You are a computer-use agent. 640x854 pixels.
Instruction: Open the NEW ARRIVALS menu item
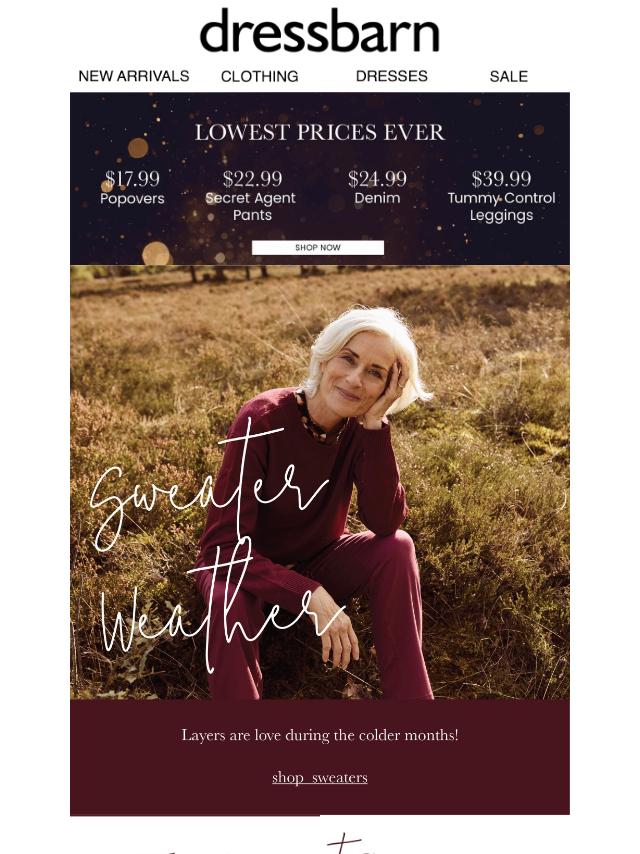pyautogui.click(x=134, y=76)
